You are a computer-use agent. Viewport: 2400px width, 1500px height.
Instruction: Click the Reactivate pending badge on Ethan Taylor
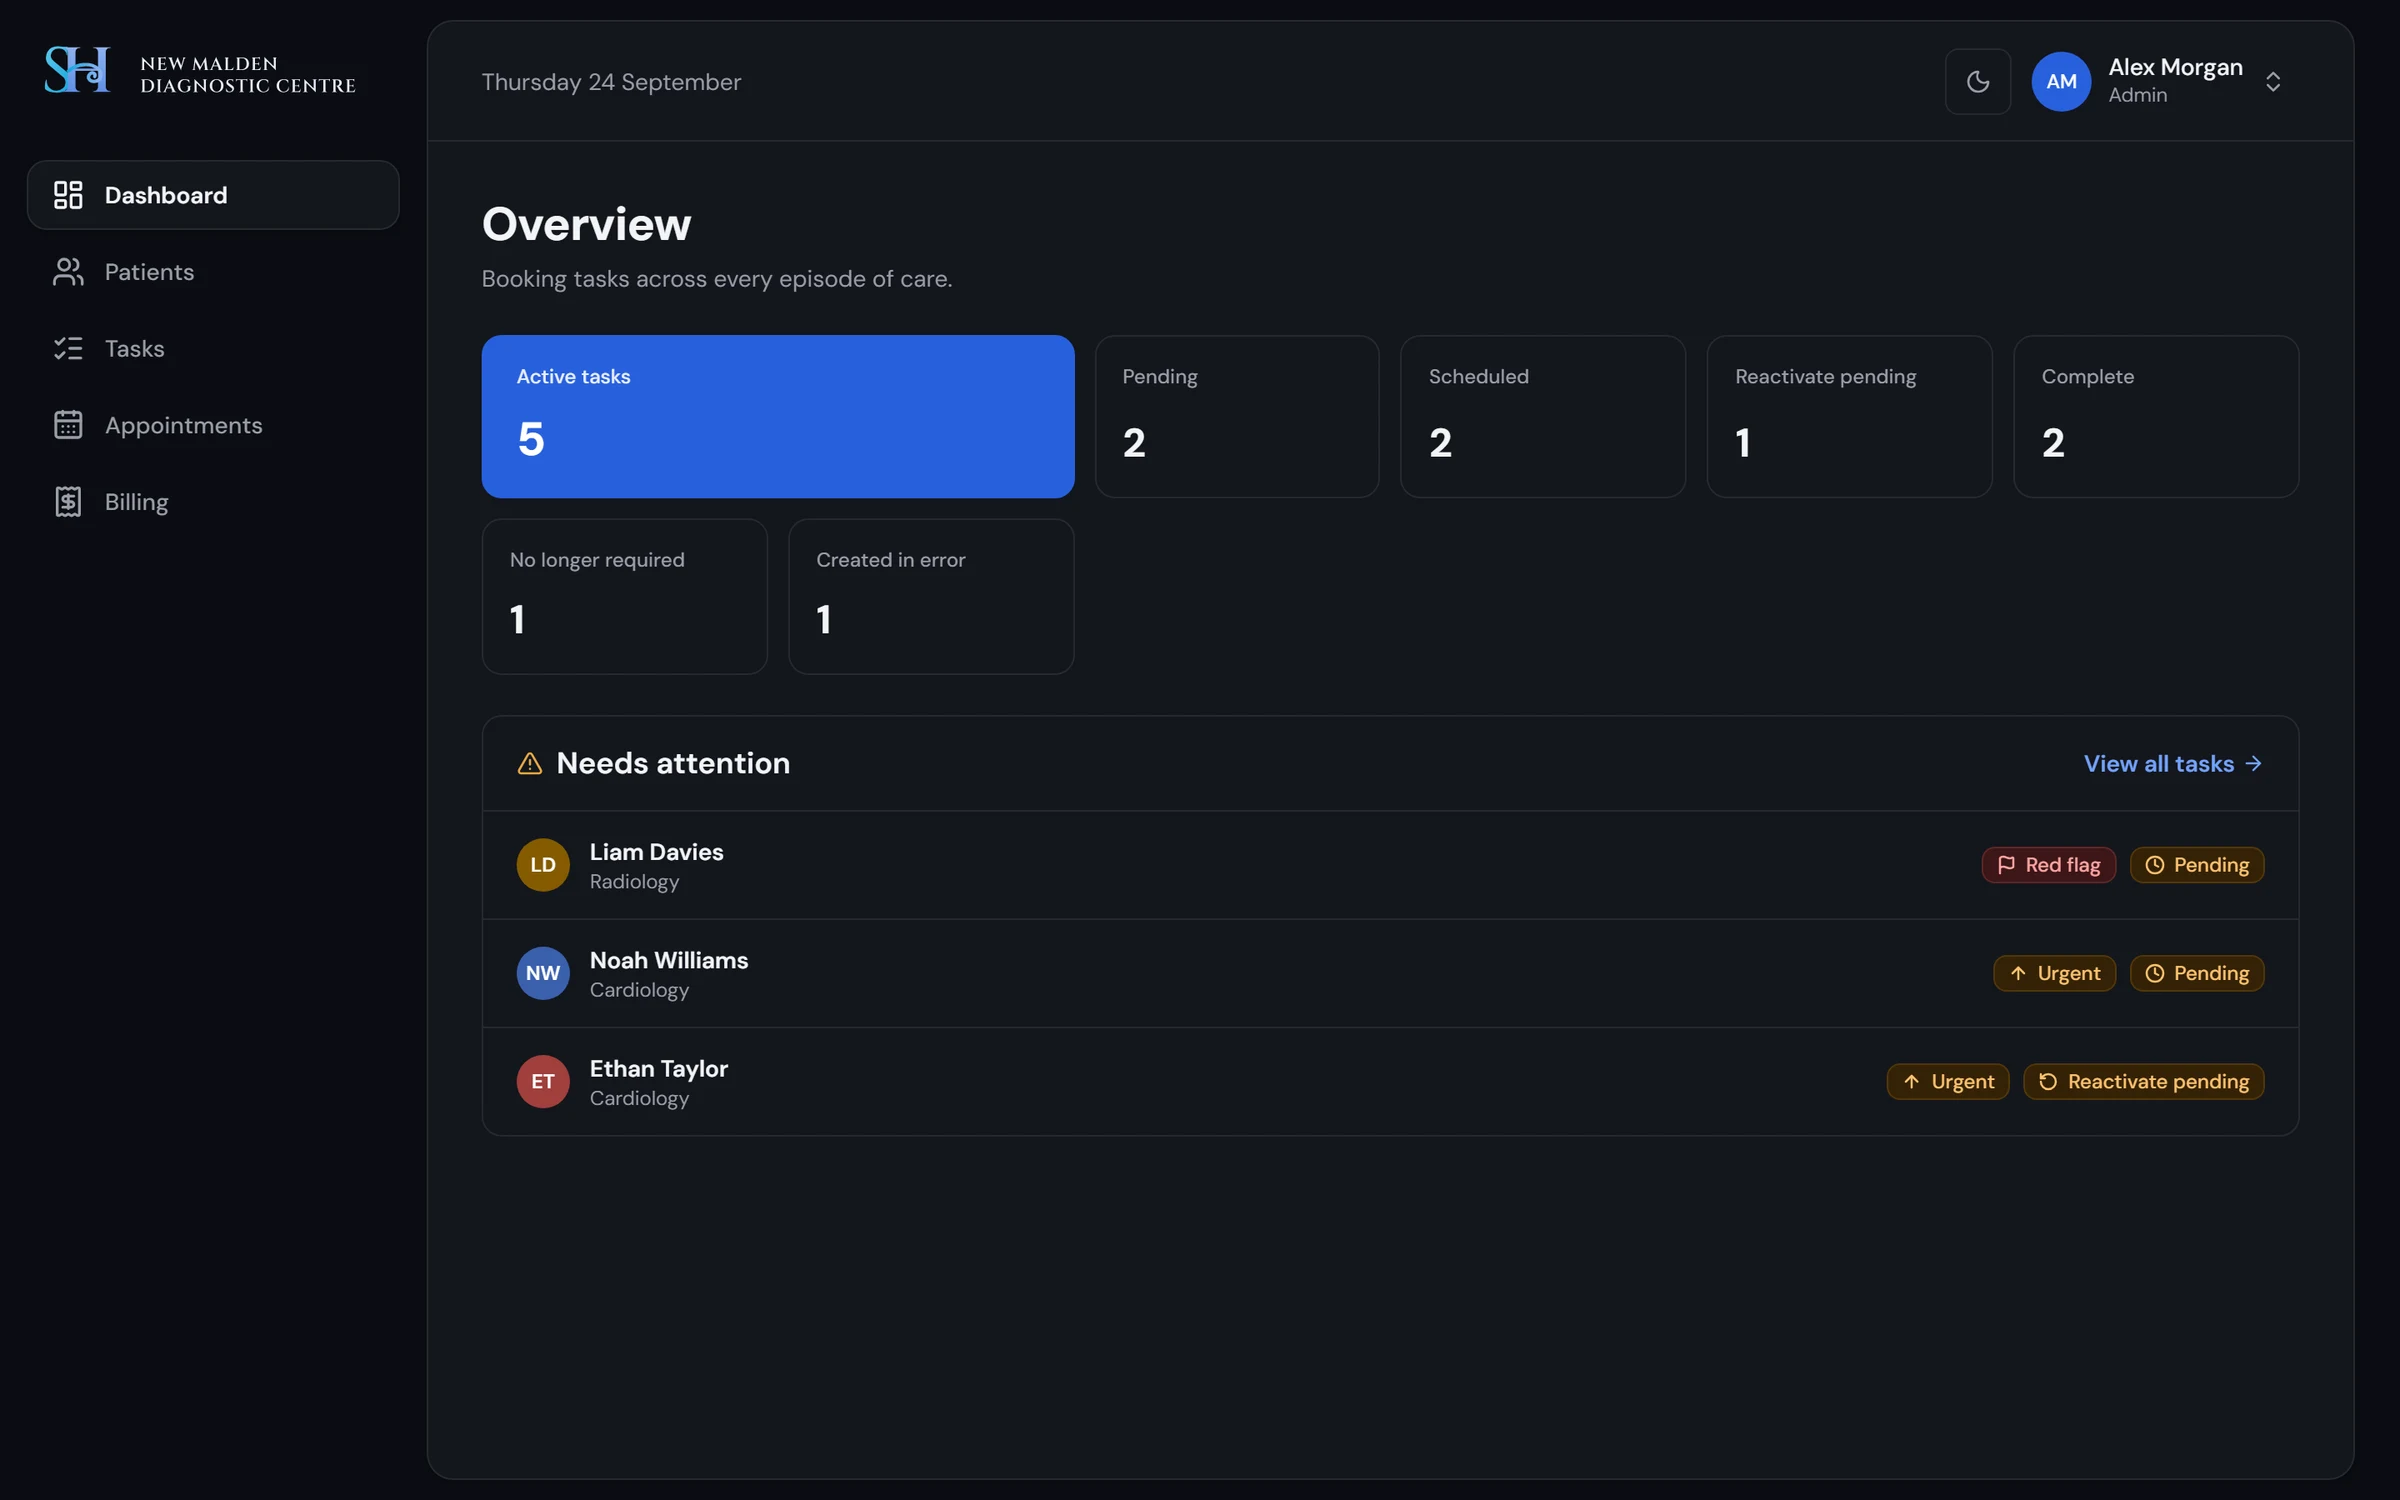tap(2142, 1082)
